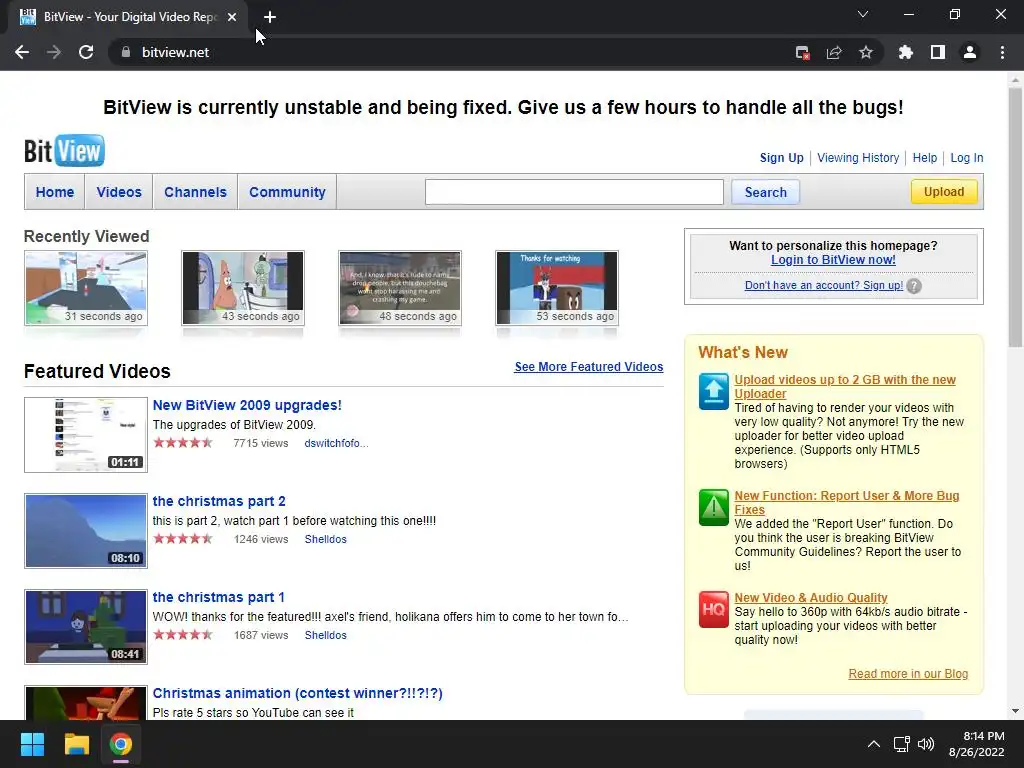Open the Videos navigation tab
This screenshot has width=1024, height=768.
tap(119, 192)
